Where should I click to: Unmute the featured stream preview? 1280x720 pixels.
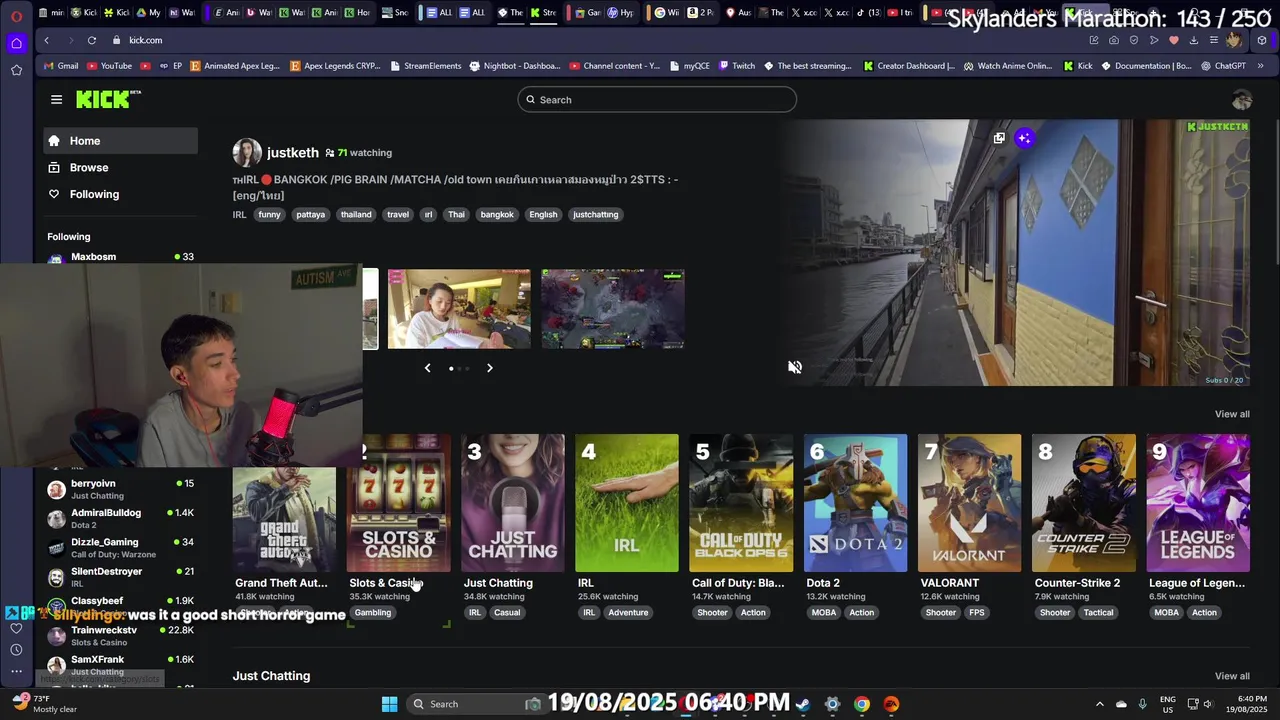click(795, 367)
